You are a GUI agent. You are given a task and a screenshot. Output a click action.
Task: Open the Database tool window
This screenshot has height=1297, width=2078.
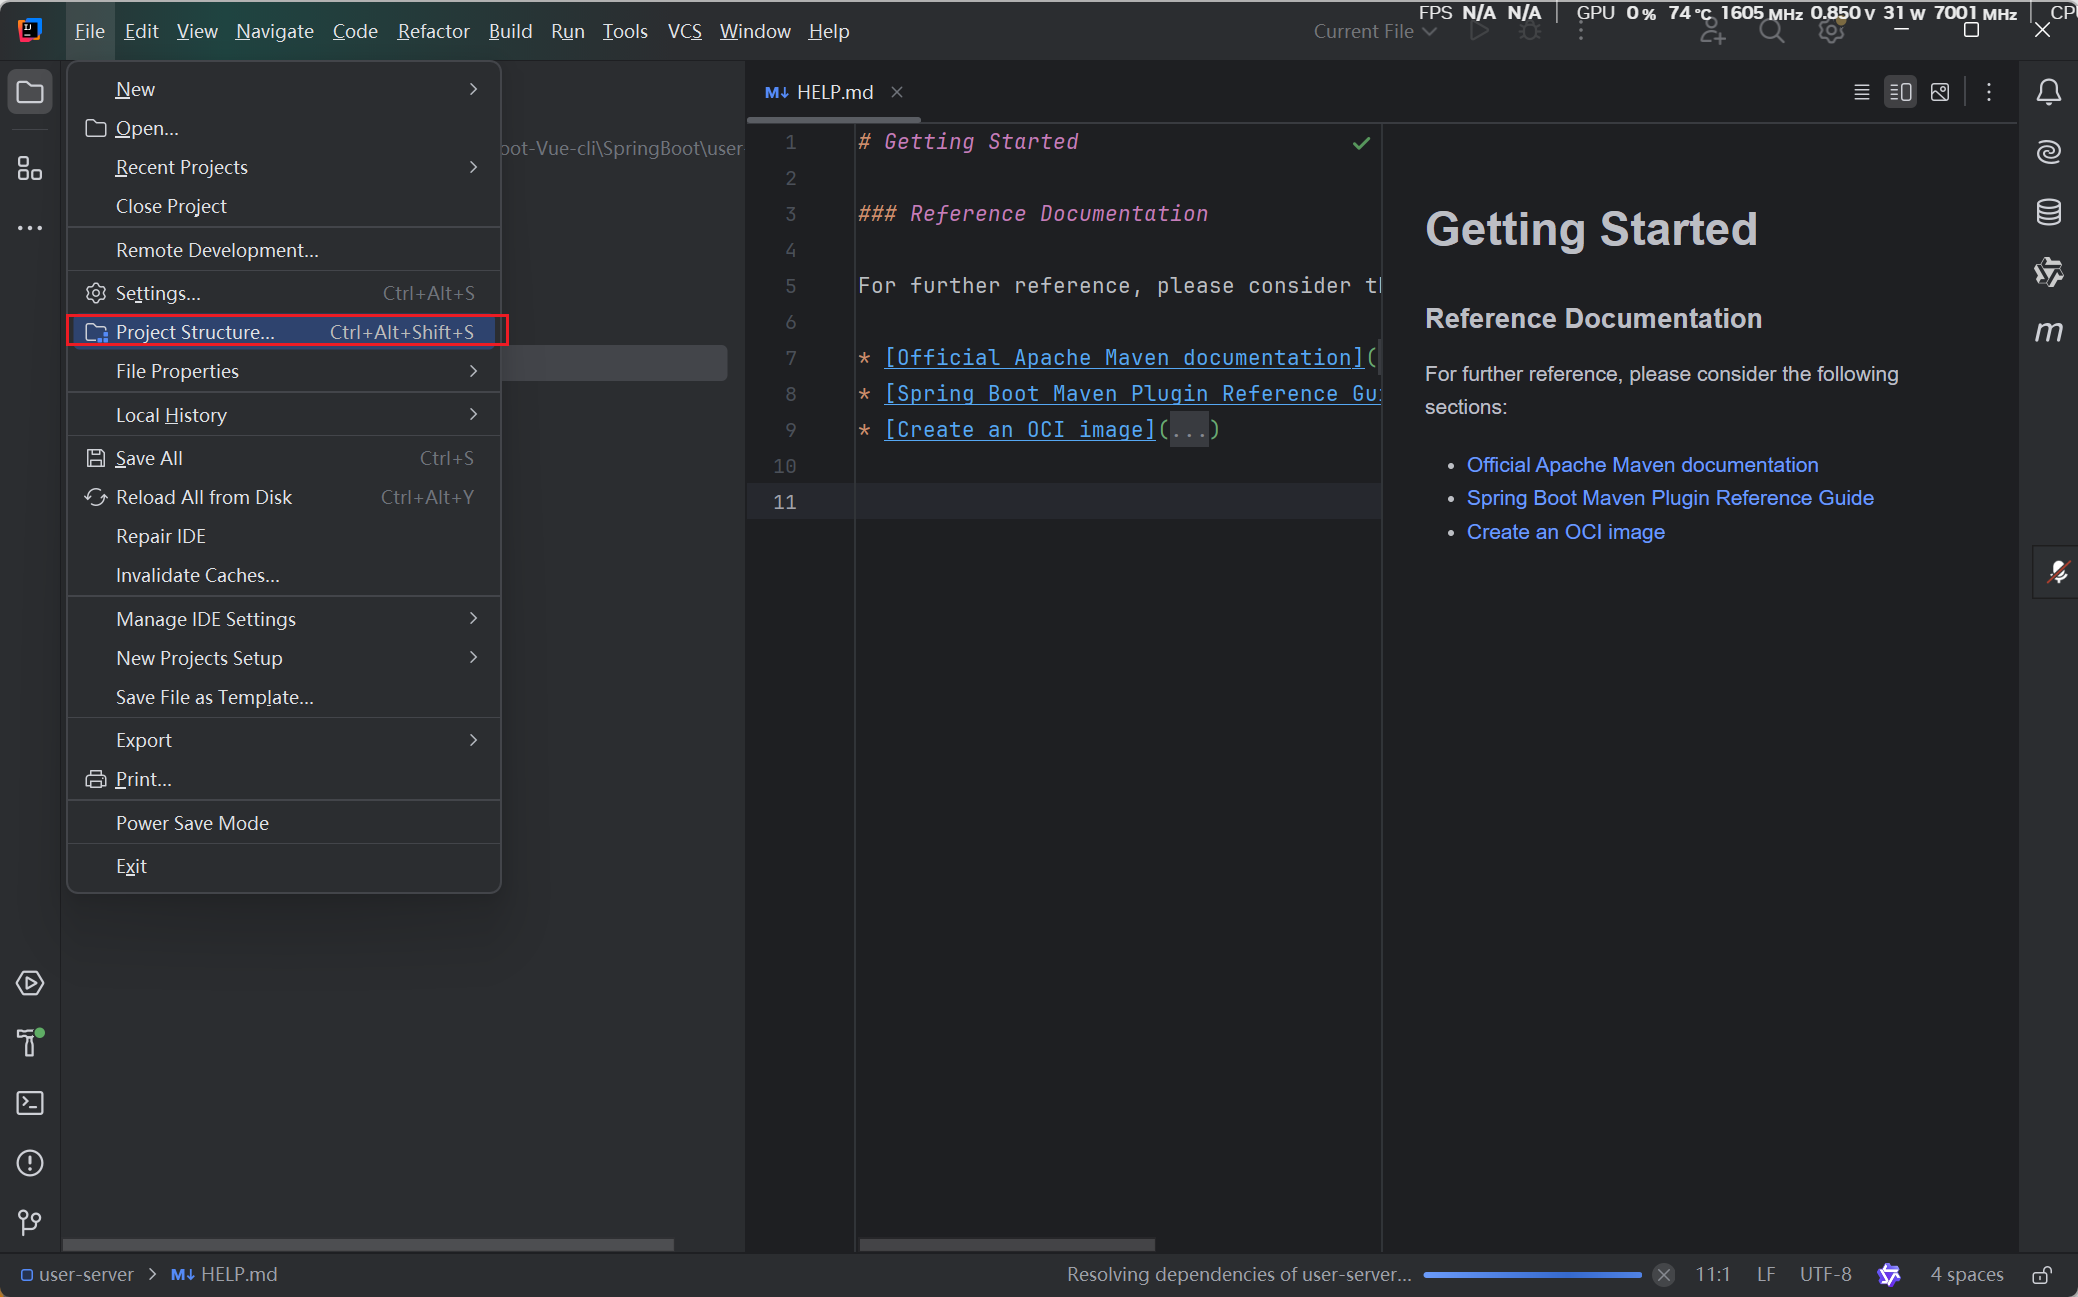click(x=2048, y=212)
